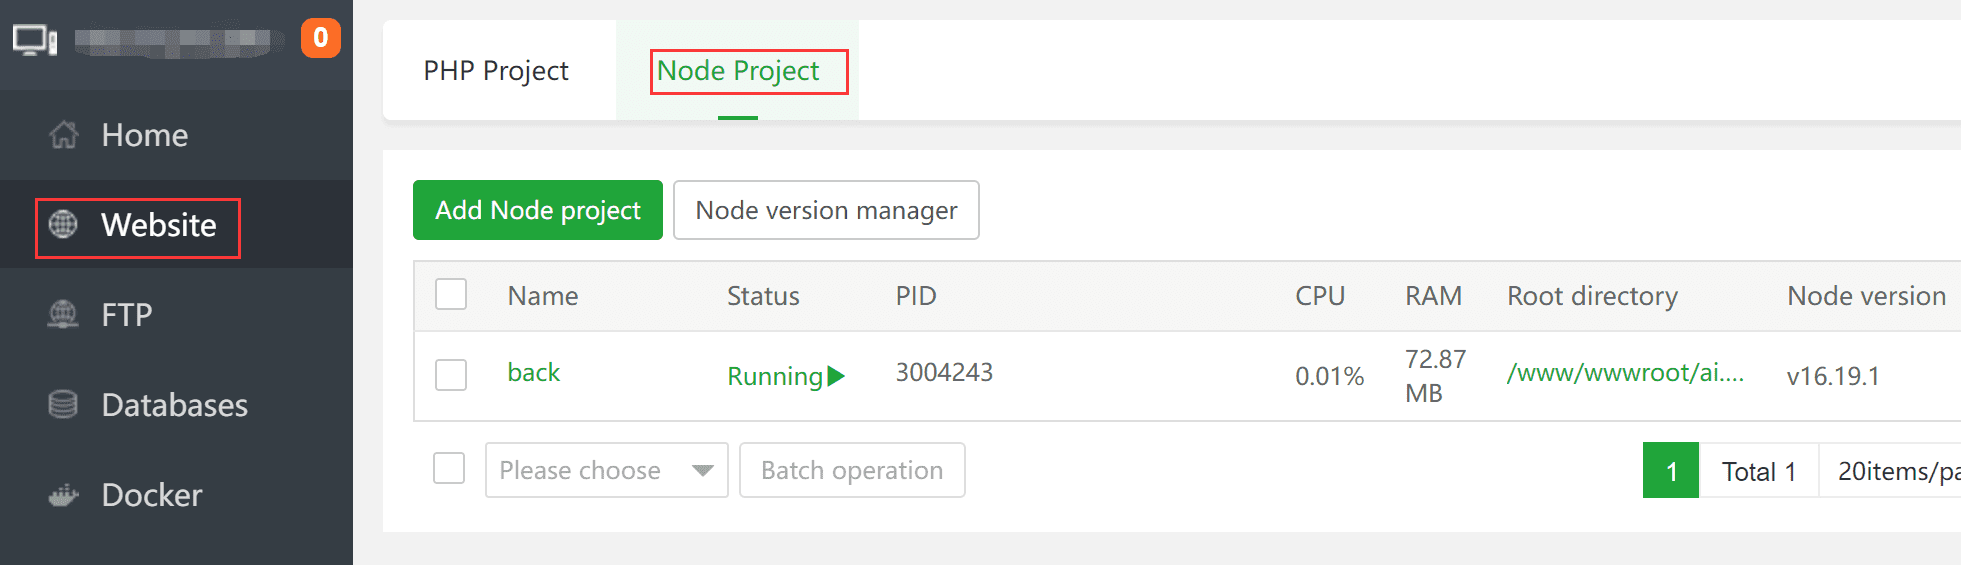The height and width of the screenshot is (565, 1961).
Task: Open the back project link
Action: (534, 373)
